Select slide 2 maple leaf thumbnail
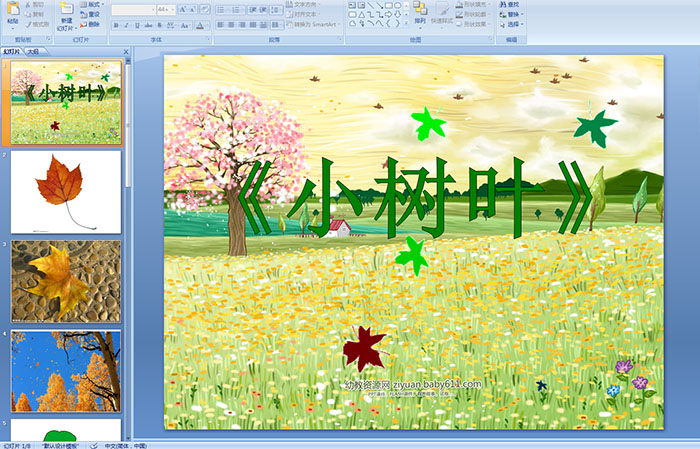Viewport: 700px width, 449px height. coord(66,192)
